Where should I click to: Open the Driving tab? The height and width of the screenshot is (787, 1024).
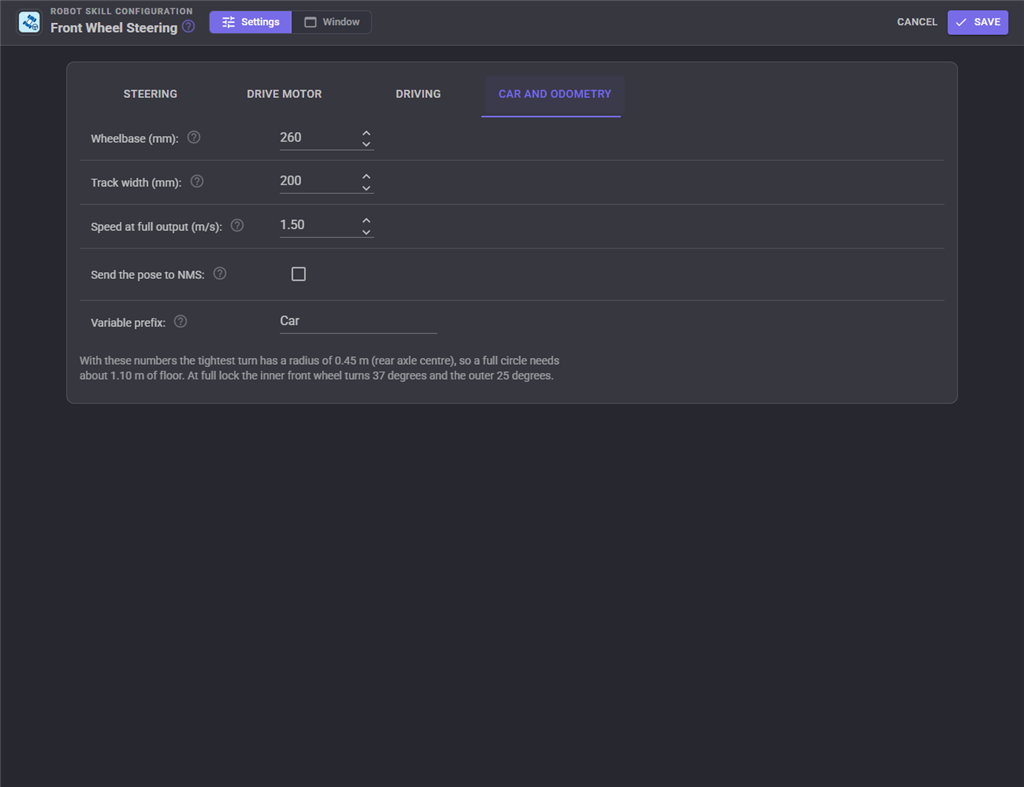point(418,94)
